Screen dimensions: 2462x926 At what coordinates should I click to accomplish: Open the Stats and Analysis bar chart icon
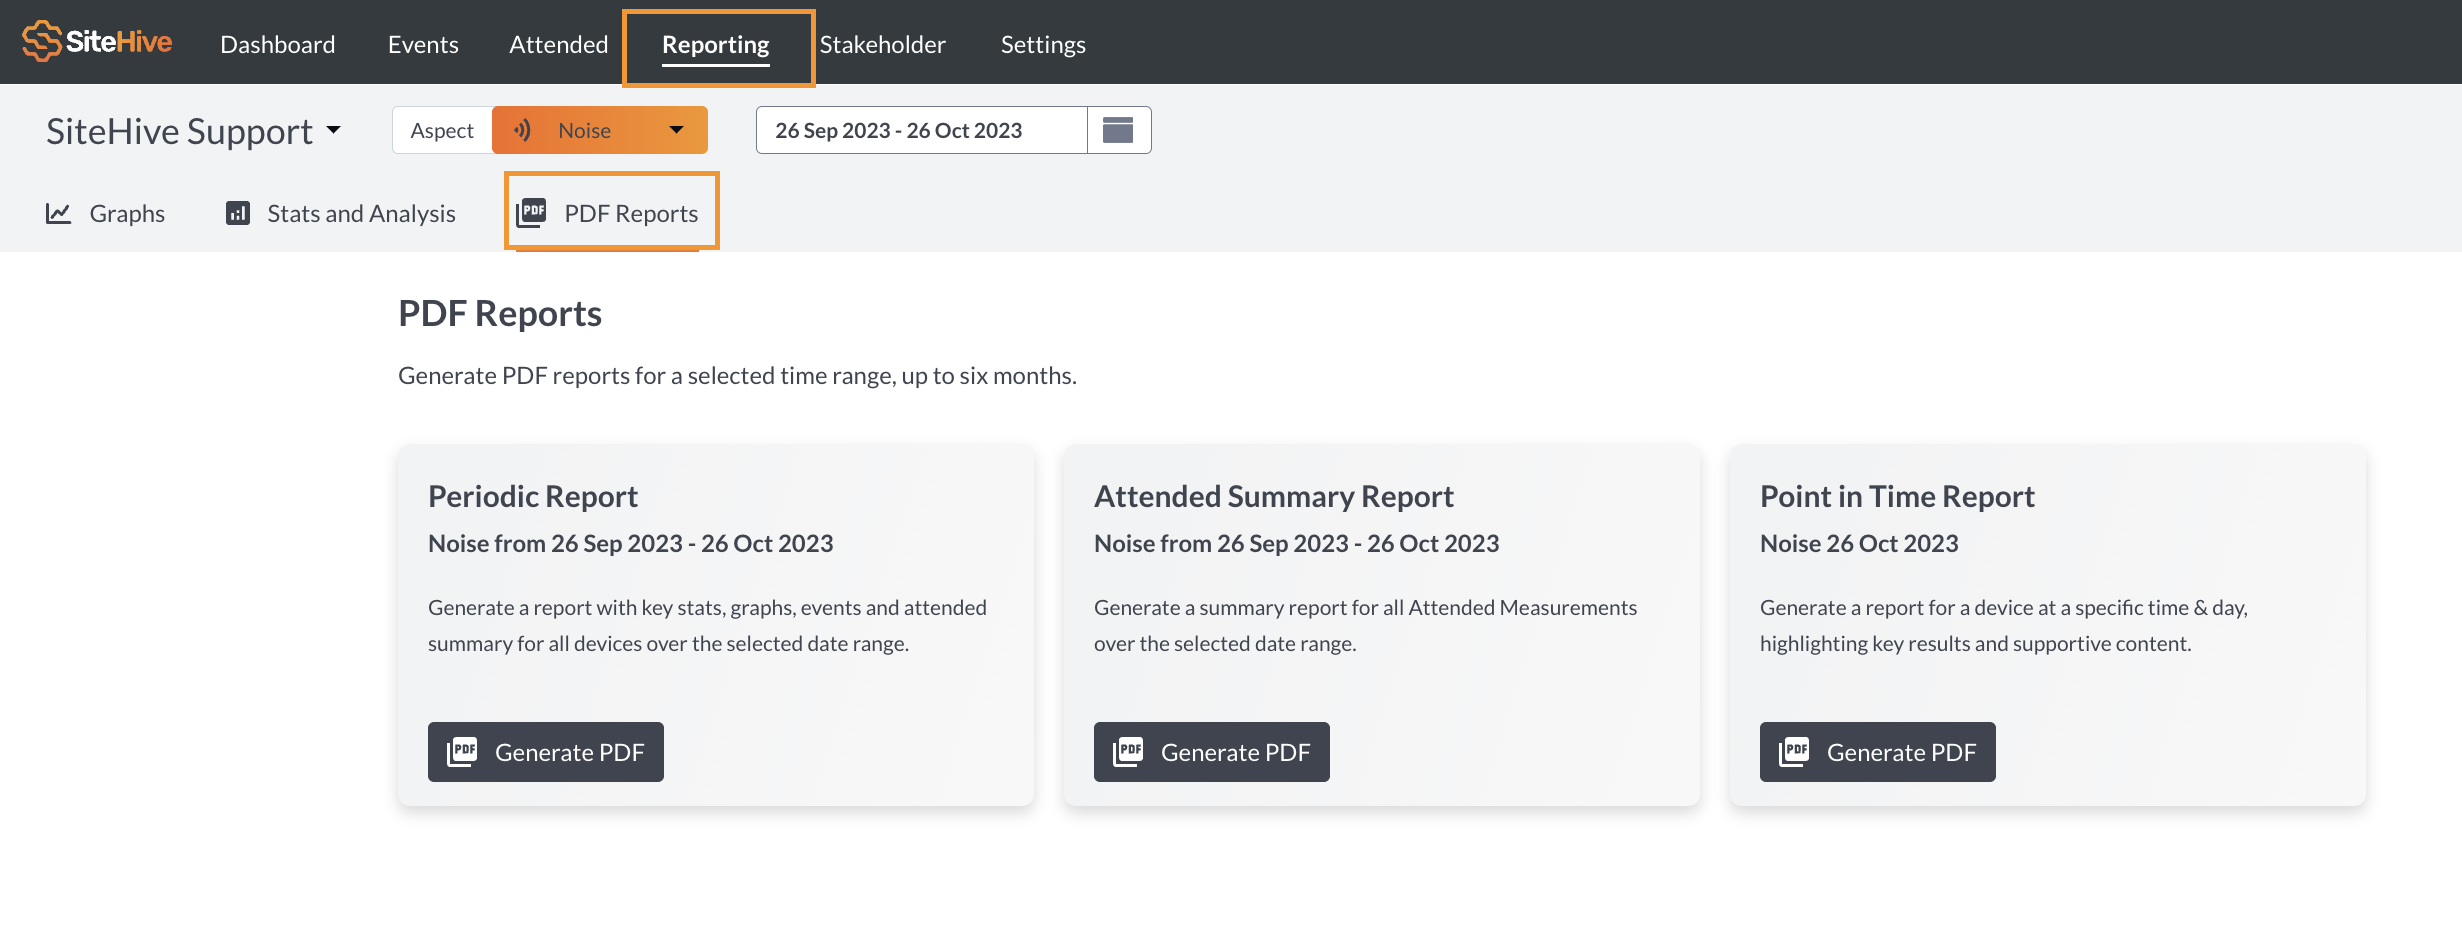tap(237, 212)
